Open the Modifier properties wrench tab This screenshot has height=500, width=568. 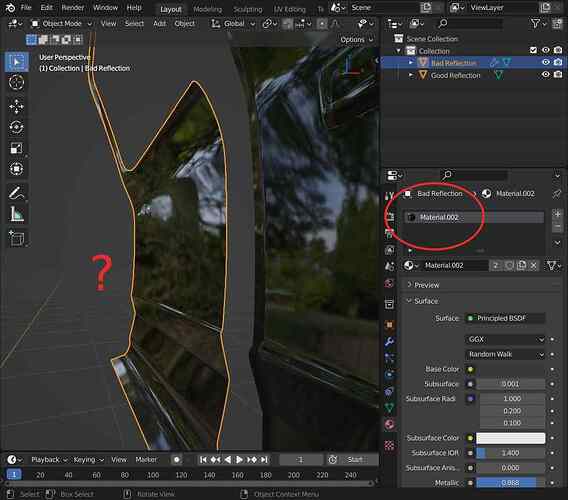click(x=389, y=341)
